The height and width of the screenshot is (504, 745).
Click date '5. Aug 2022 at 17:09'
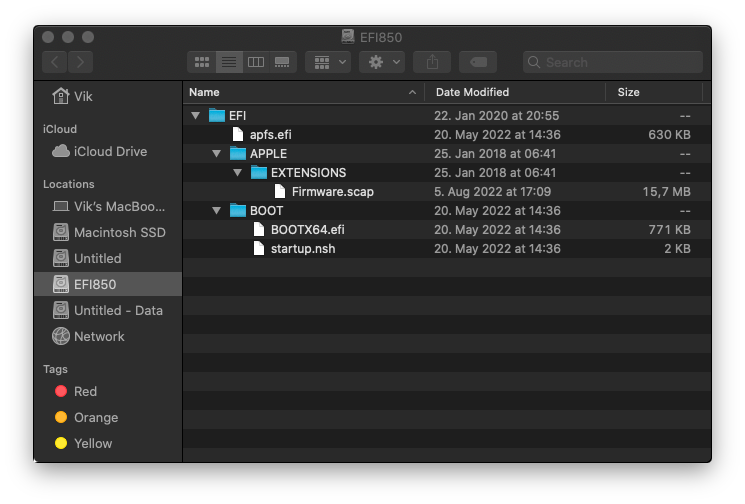(493, 191)
